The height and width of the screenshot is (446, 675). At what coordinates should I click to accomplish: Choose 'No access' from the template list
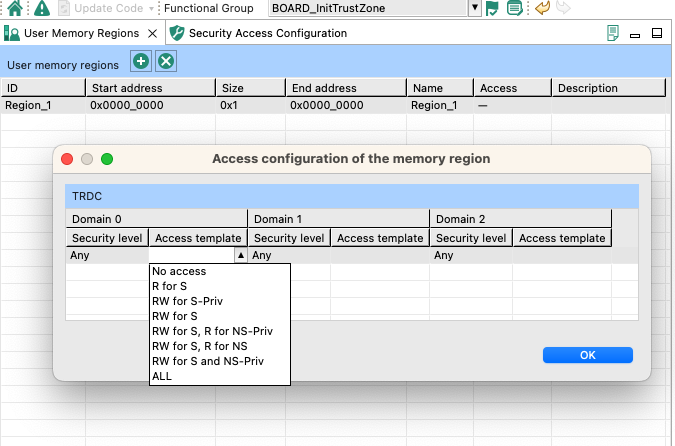pos(179,271)
